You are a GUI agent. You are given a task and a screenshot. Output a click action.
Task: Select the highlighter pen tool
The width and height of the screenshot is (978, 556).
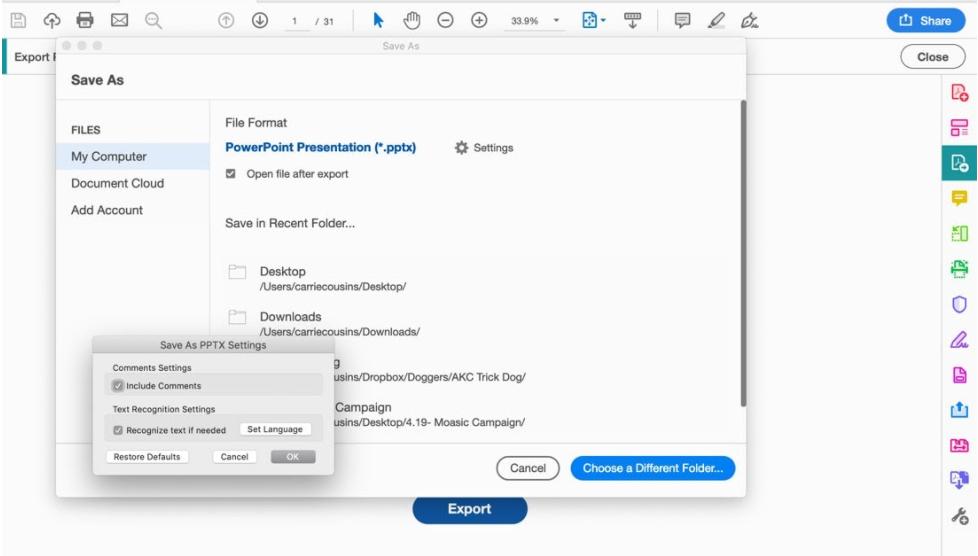716,21
